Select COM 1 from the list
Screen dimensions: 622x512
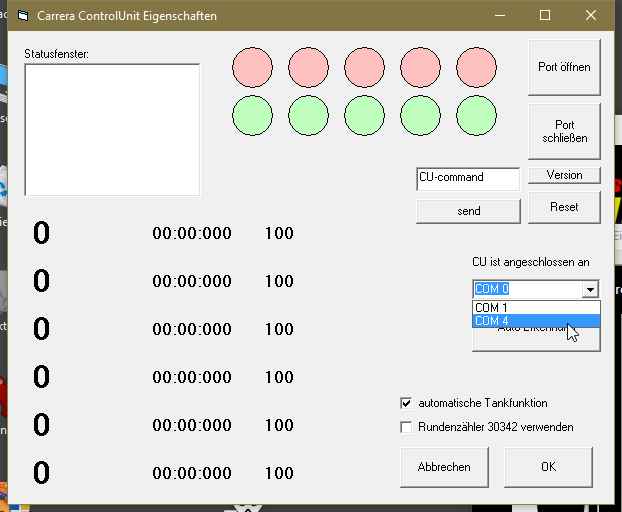[x=536, y=307]
